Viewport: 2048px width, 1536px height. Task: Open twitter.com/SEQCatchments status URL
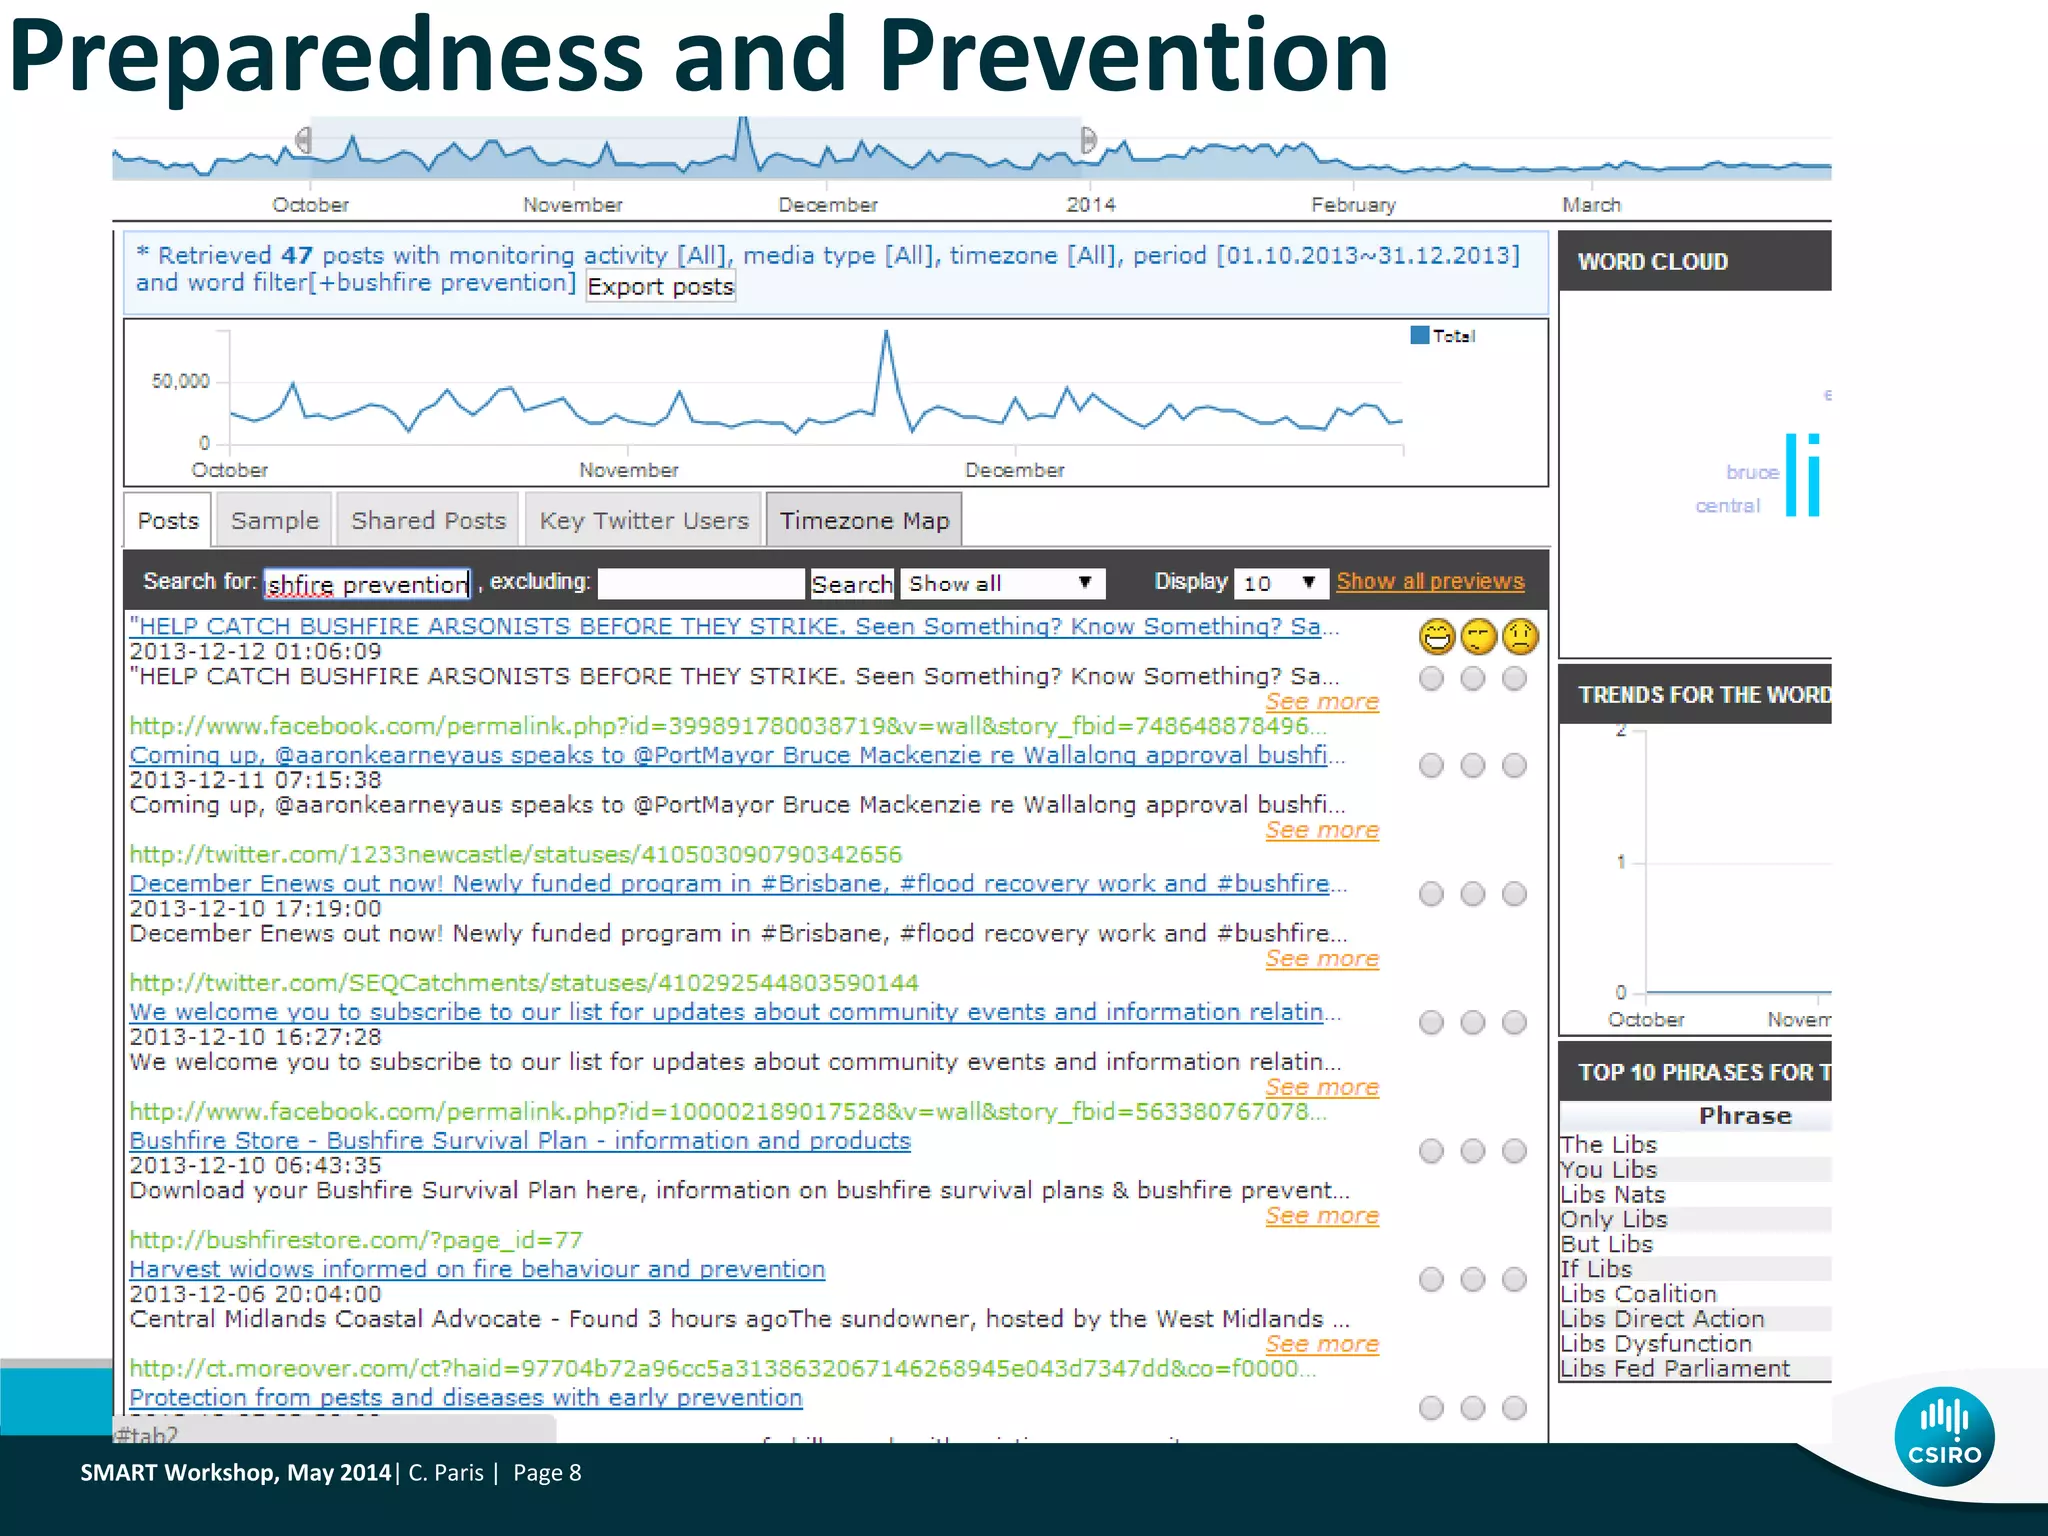tap(524, 983)
